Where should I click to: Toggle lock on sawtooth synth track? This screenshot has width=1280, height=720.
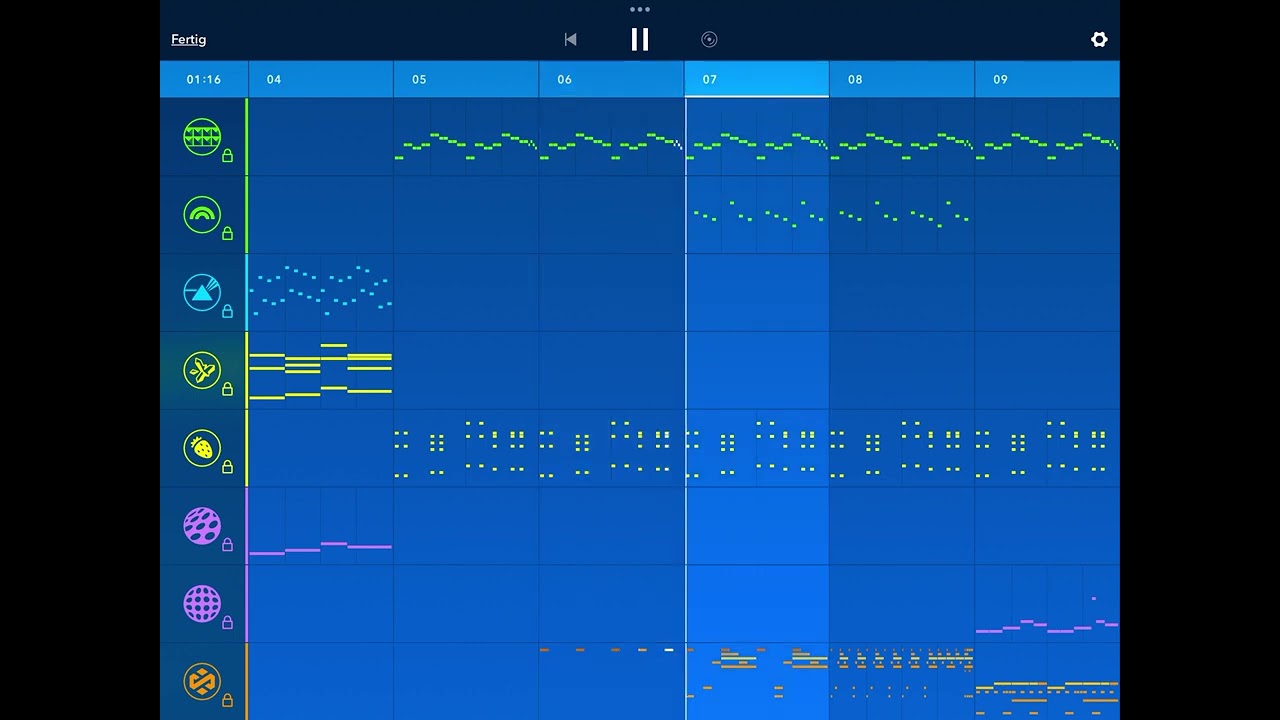[x=227, y=156]
